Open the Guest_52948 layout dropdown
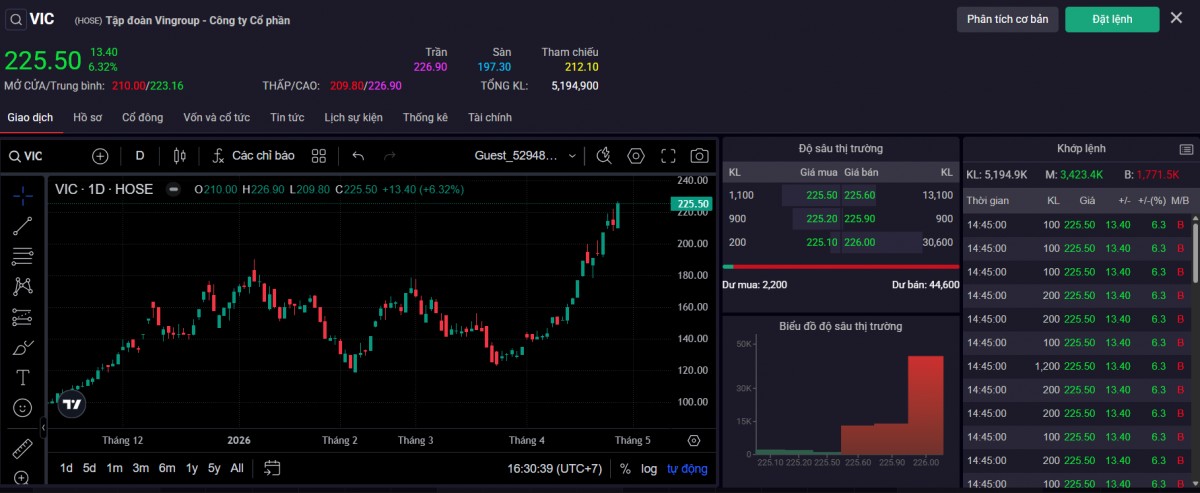Screen dimensions: 1200x493 coord(525,156)
